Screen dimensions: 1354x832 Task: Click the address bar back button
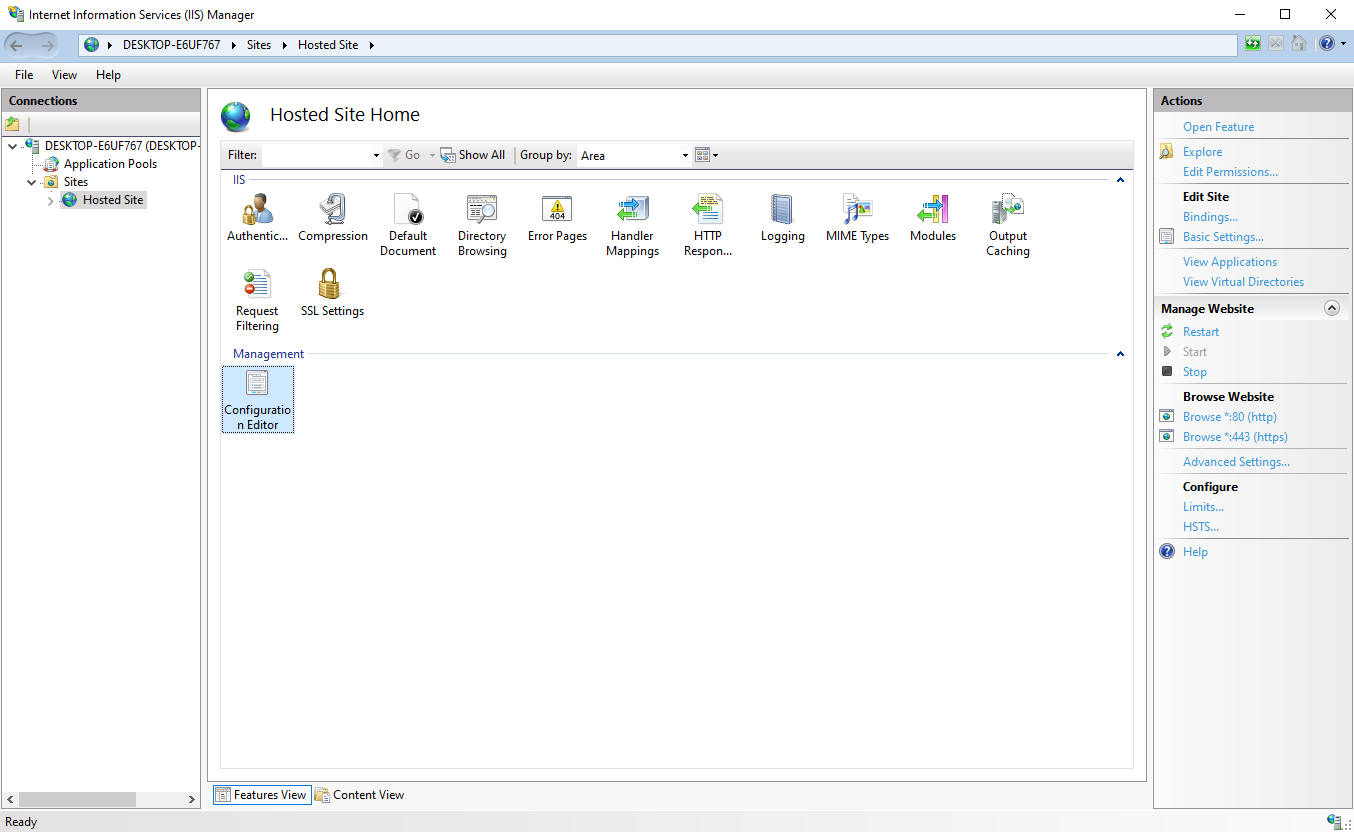[x=17, y=44]
